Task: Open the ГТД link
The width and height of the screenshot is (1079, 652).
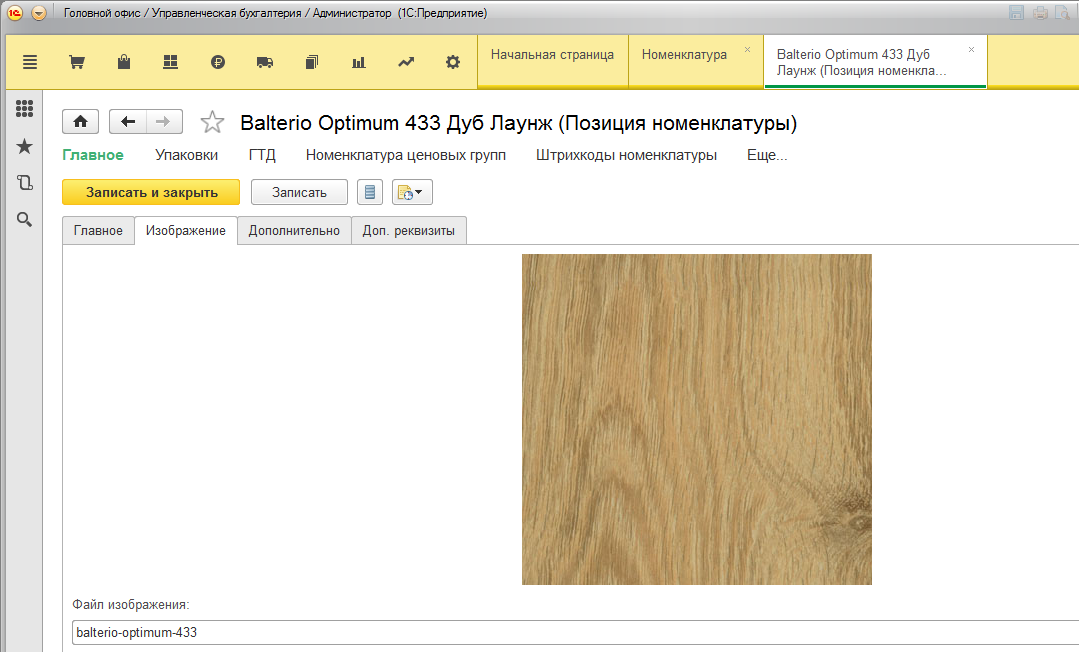Action: click(262, 155)
